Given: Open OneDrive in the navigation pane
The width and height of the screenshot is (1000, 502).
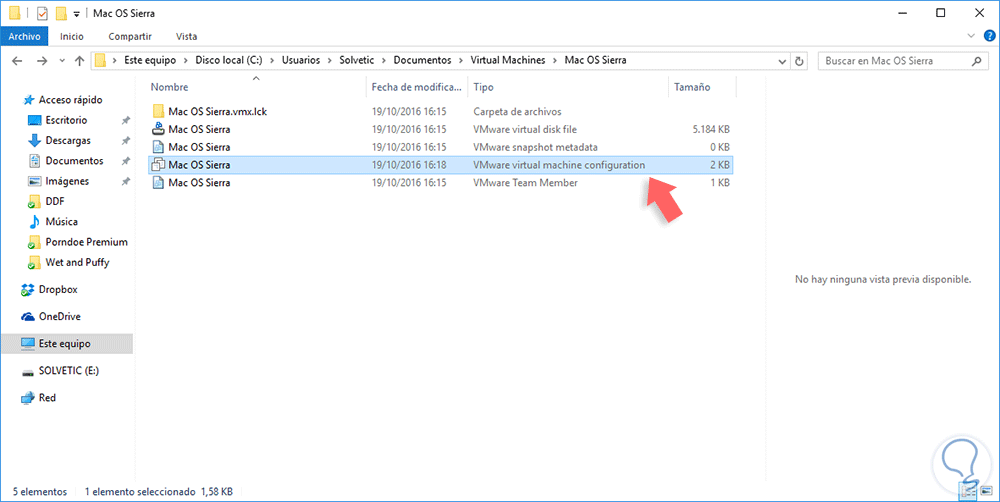Looking at the screenshot, I should pos(59,317).
